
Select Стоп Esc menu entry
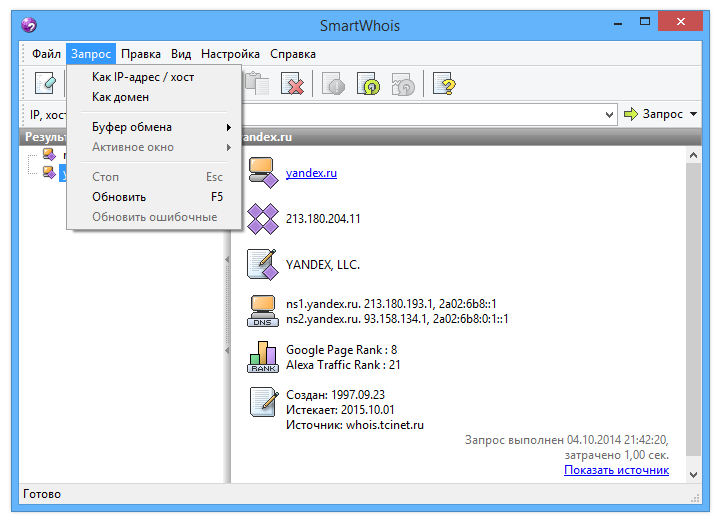coord(154,177)
